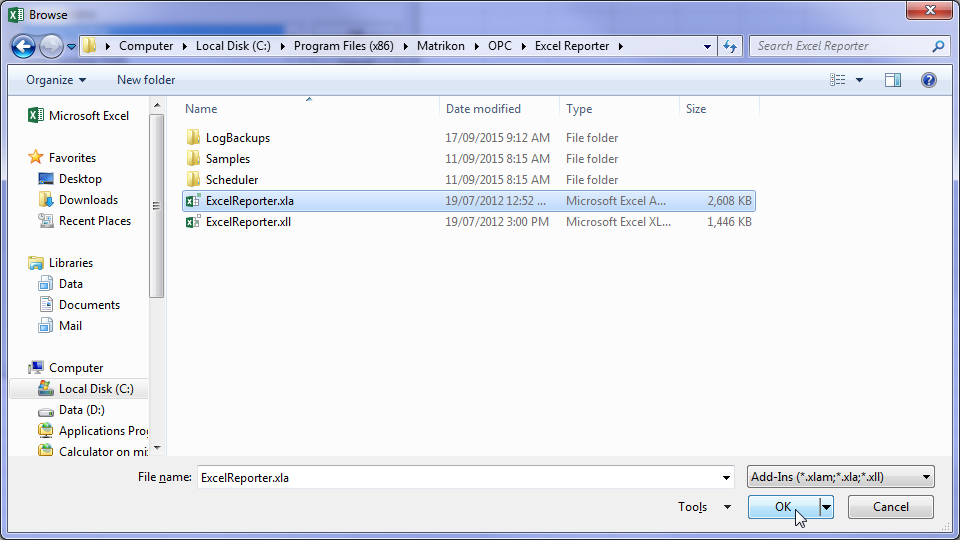This screenshot has width=960, height=540.
Task: Click the 2,608 KB size cell
Action: (729, 201)
